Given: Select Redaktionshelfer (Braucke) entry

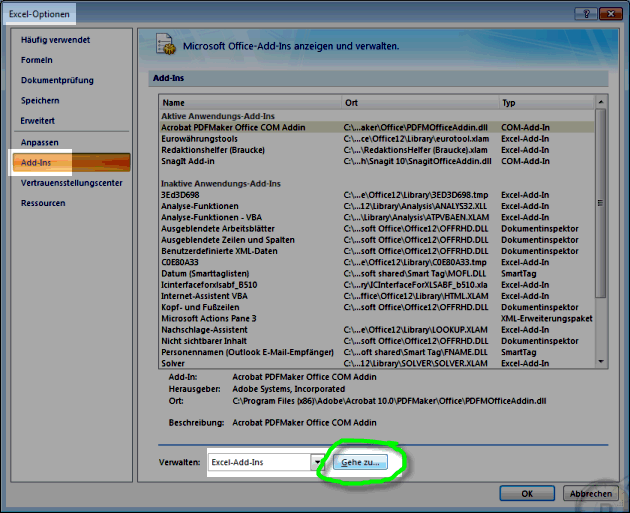Looking at the screenshot, I should (376, 150).
